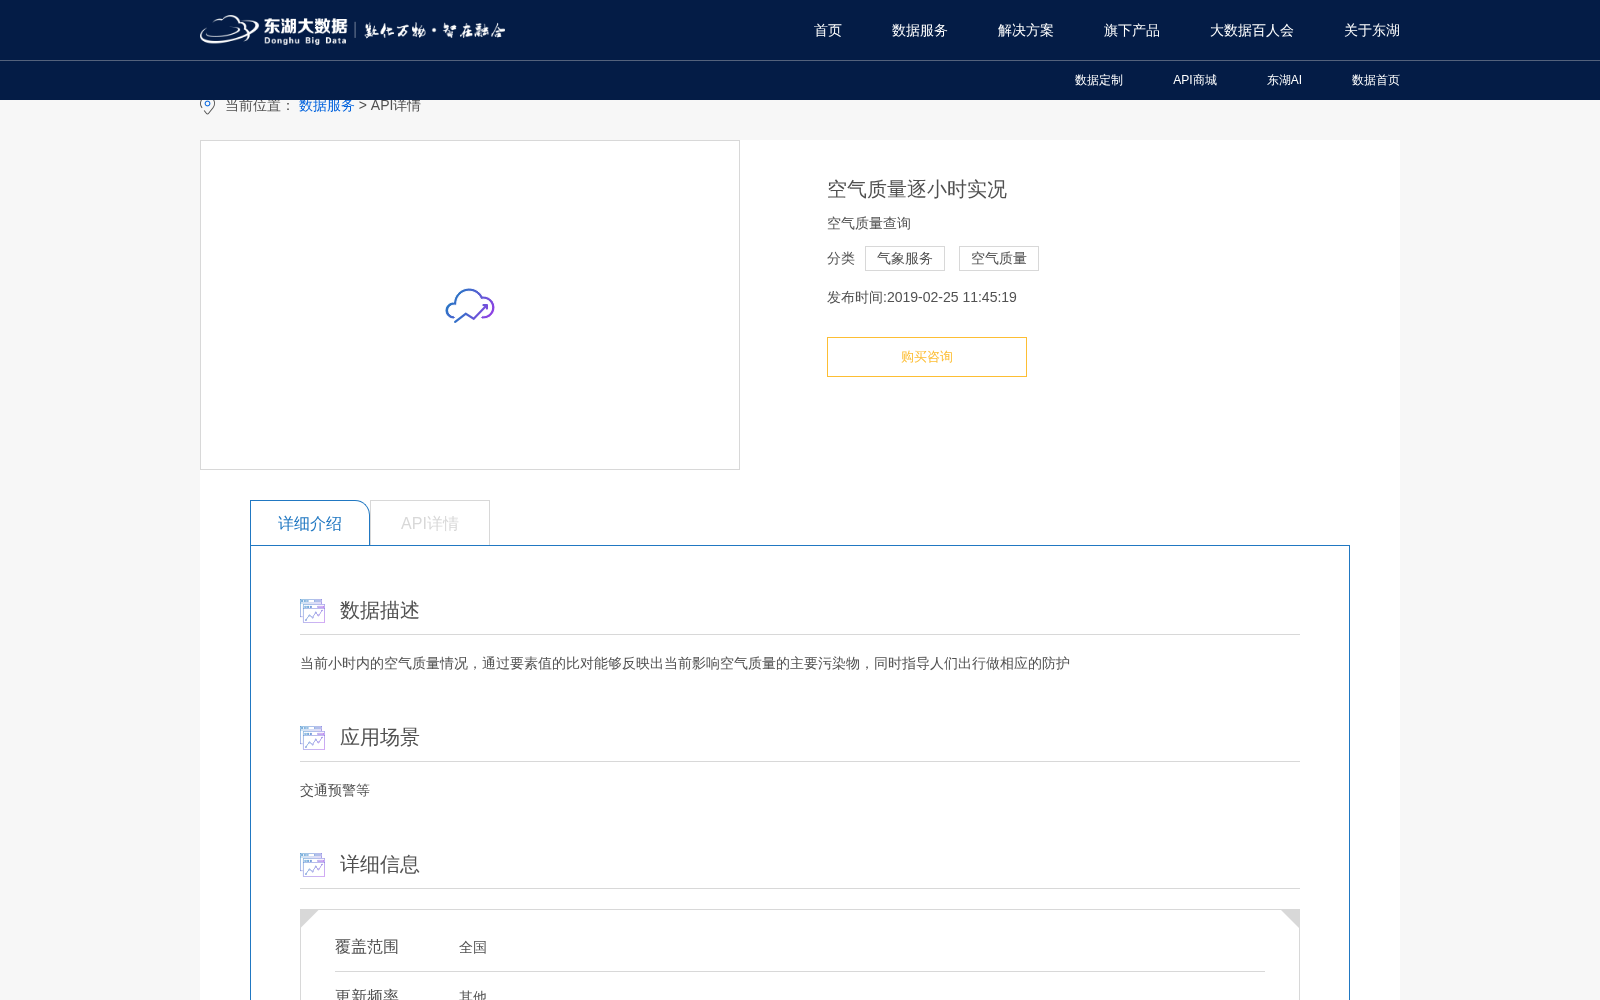Click the 全国 coverage value
This screenshot has height=1000, width=1600.
[473, 947]
